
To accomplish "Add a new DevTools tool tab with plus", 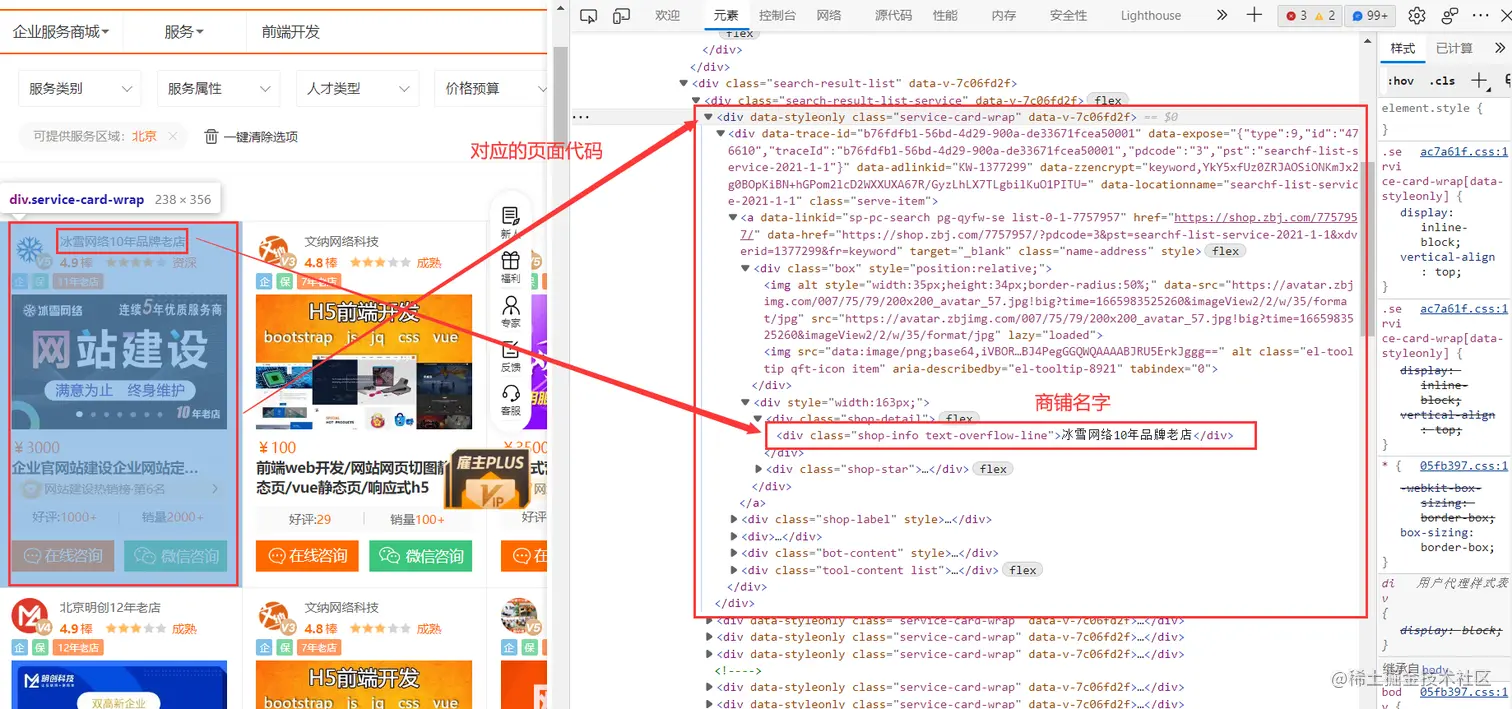I will (x=1255, y=15).
